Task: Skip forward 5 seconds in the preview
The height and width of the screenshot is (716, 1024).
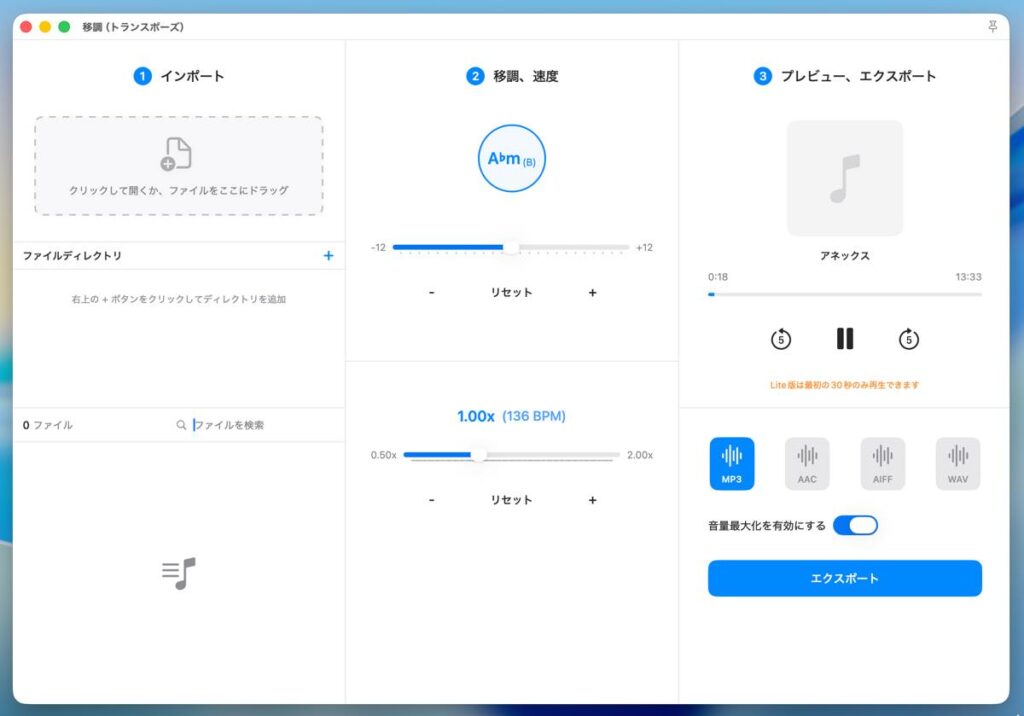Action: coord(908,339)
